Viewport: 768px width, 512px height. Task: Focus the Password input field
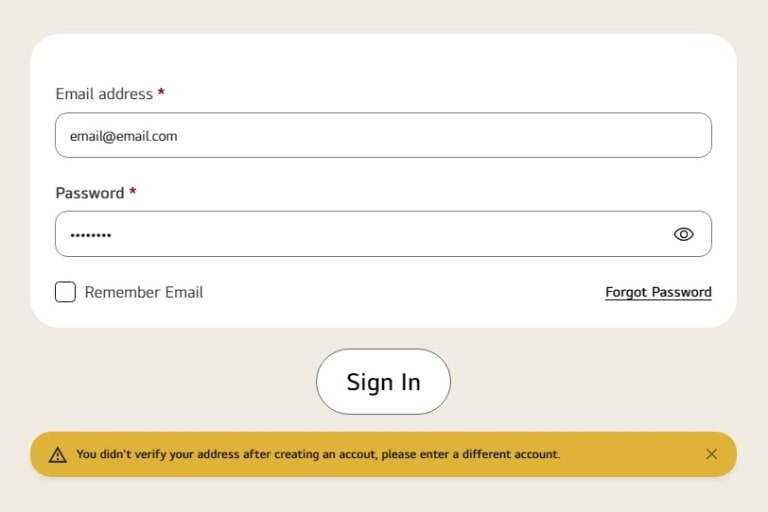(360, 234)
